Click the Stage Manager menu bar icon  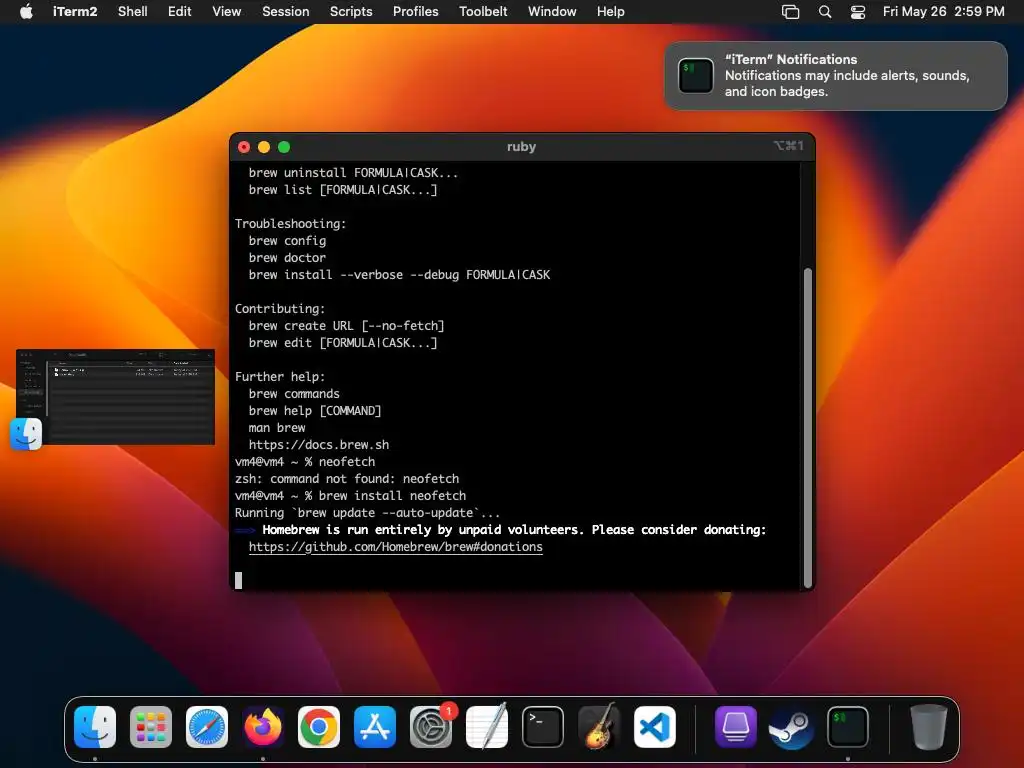click(x=790, y=12)
